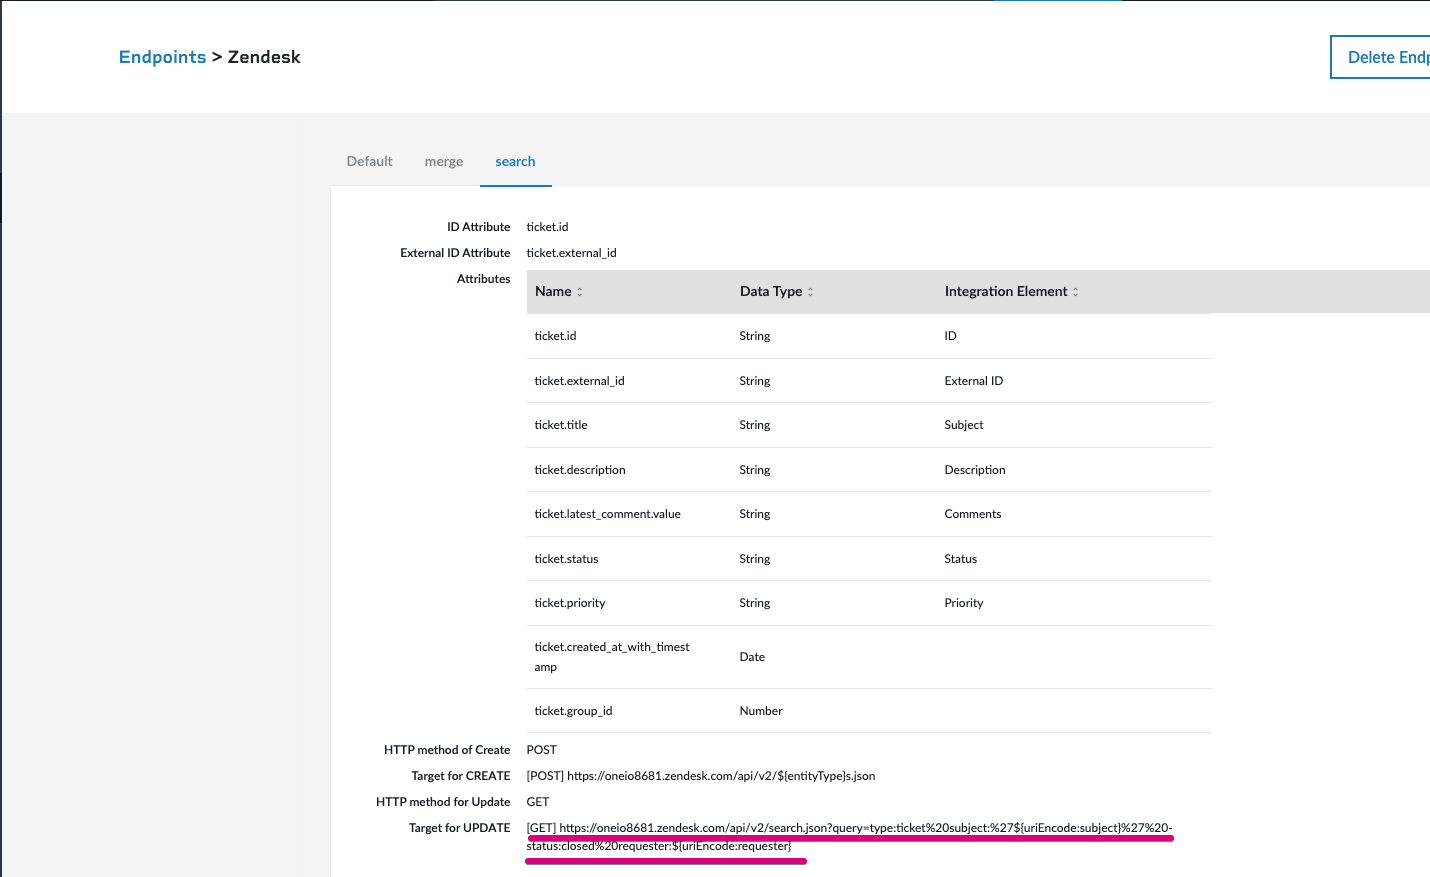Switch to the Default tab
Screen dimensions: 1430x877
click(369, 161)
